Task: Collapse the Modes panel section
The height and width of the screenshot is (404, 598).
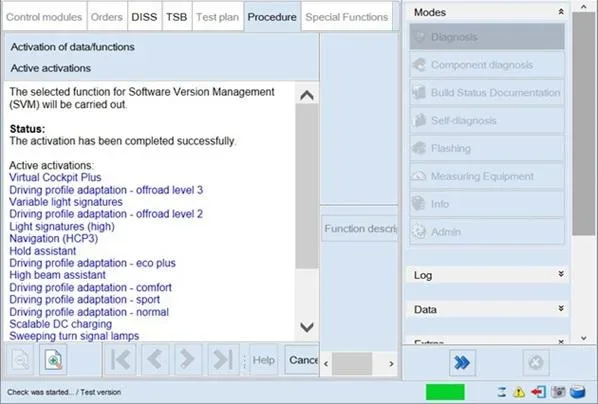Action: (x=561, y=12)
